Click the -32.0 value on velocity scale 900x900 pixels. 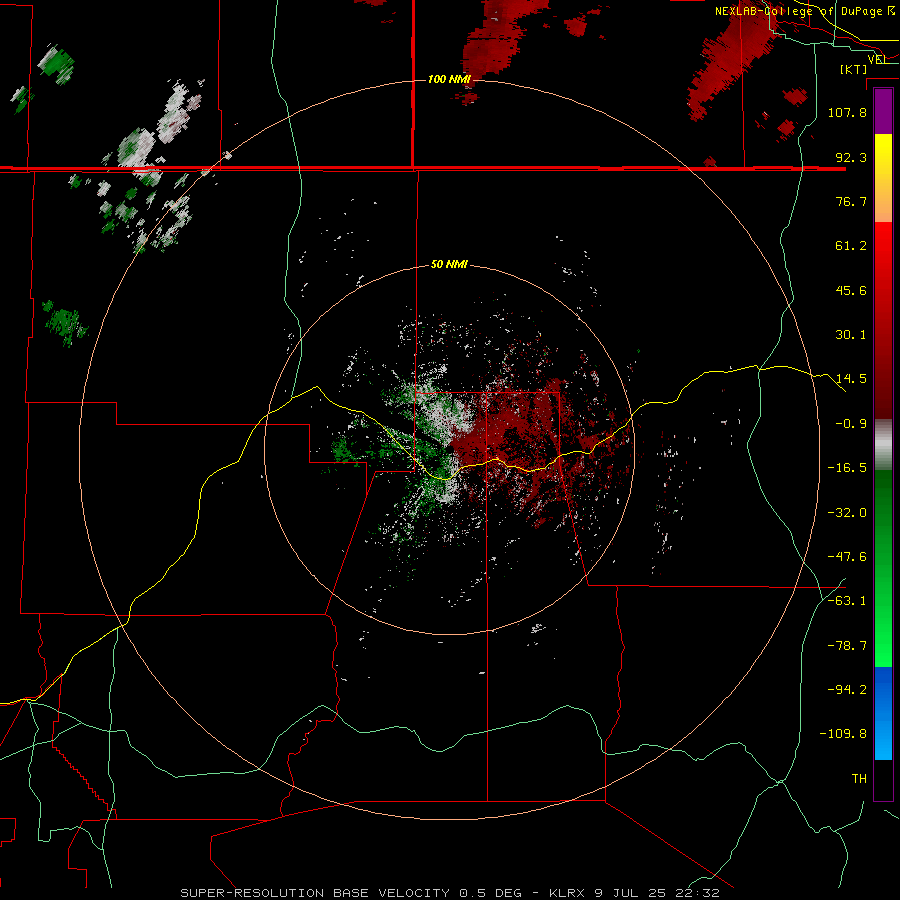(x=847, y=513)
